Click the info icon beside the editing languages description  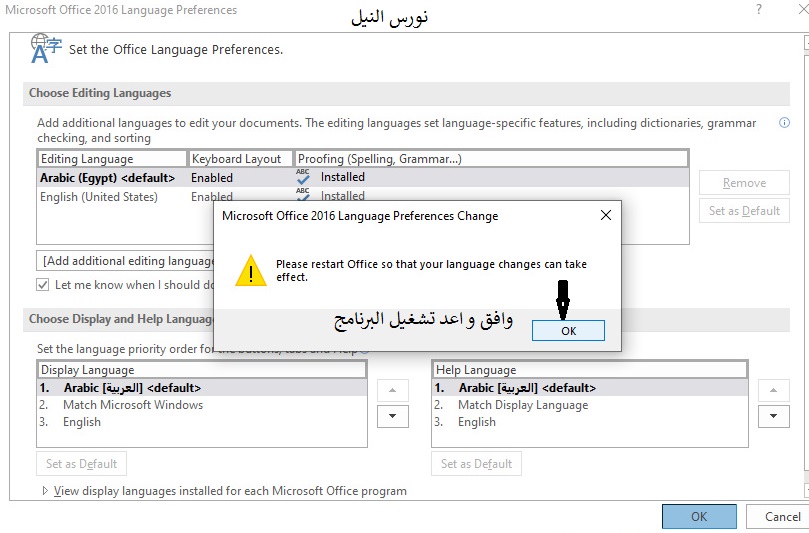tap(784, 123)
